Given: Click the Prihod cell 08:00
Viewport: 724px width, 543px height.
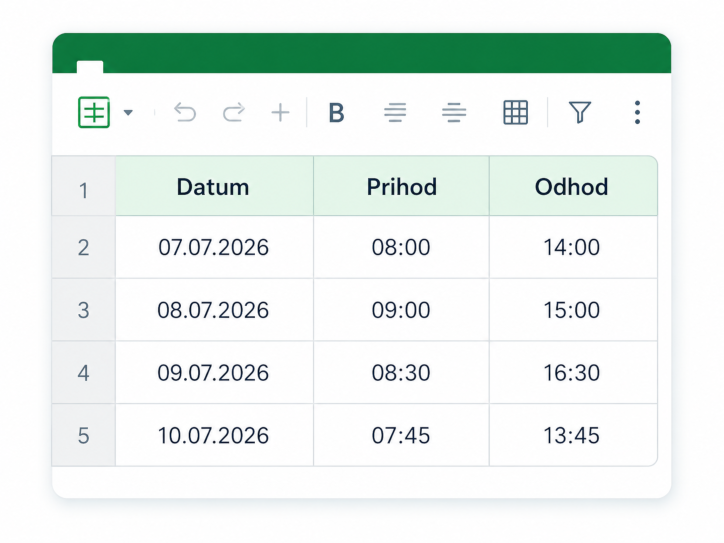Looking at the screenshot, I should pyautogui.click(x=401, y=247).
